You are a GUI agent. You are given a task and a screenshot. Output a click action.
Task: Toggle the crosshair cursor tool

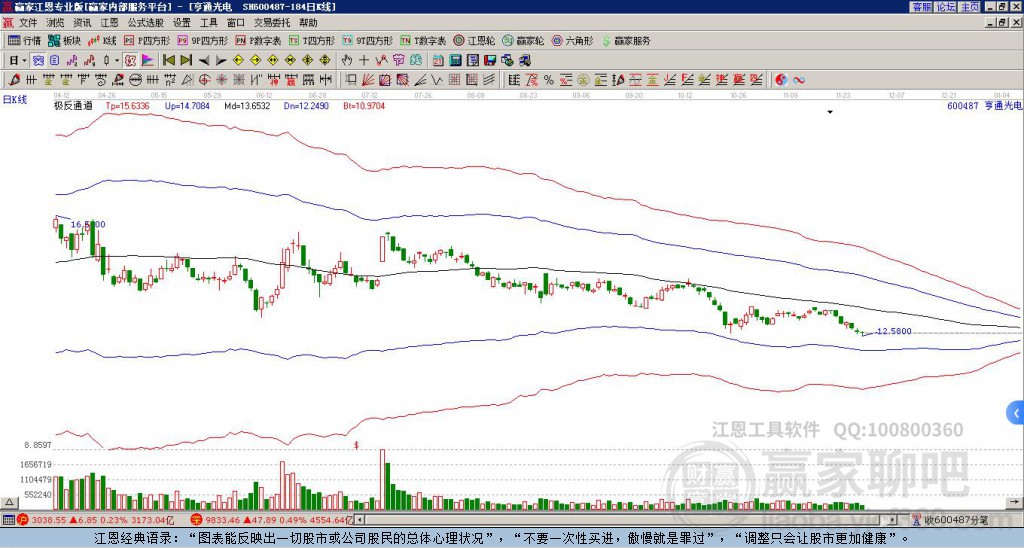364,61
